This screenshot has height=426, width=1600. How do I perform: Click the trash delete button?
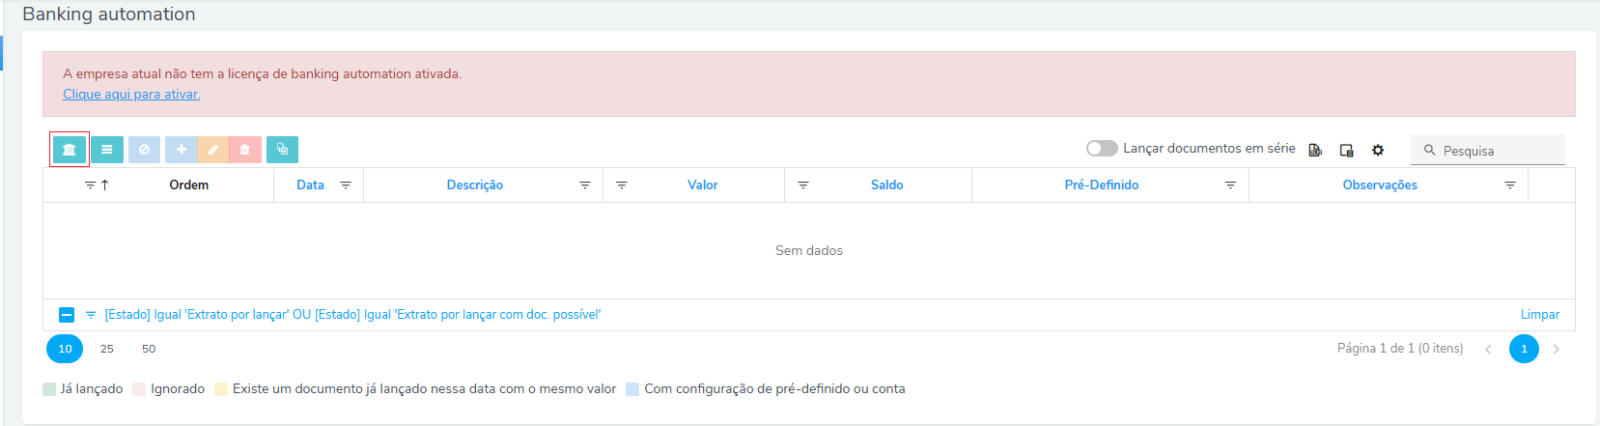click(245, 149)
